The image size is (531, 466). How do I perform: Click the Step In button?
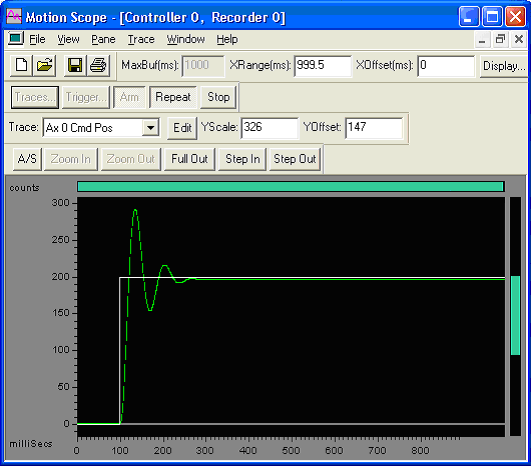pos(242,159)
